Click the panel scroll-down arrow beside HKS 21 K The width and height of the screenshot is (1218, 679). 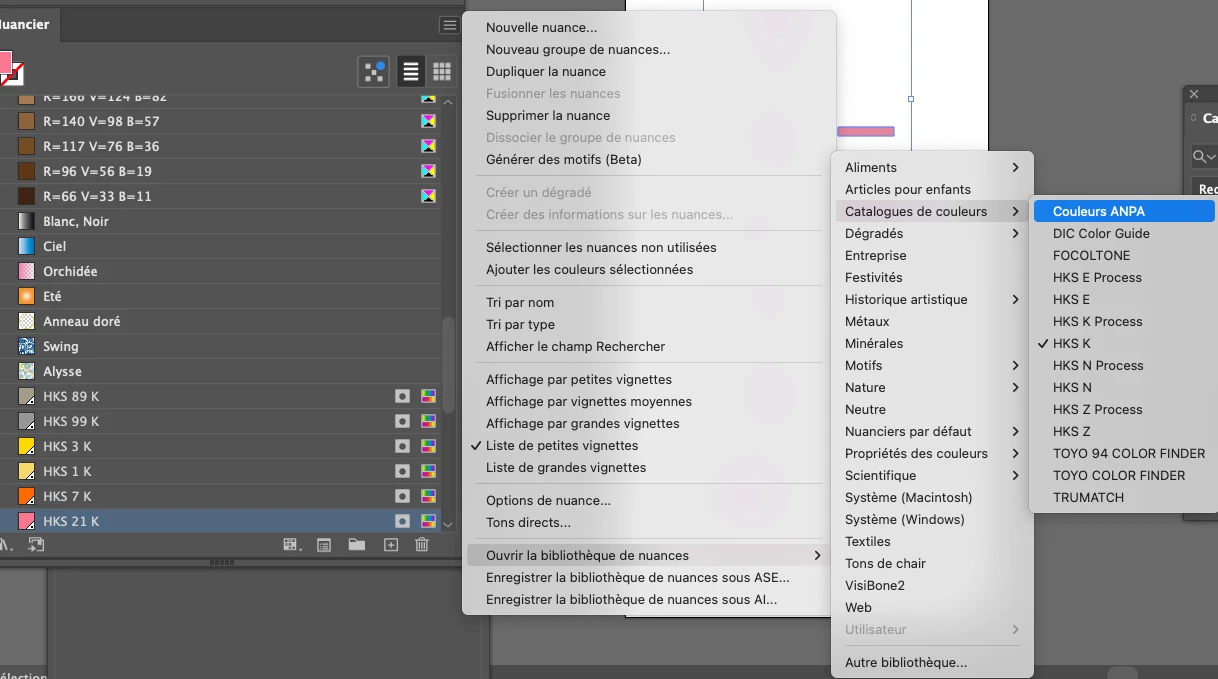(448, 523)
